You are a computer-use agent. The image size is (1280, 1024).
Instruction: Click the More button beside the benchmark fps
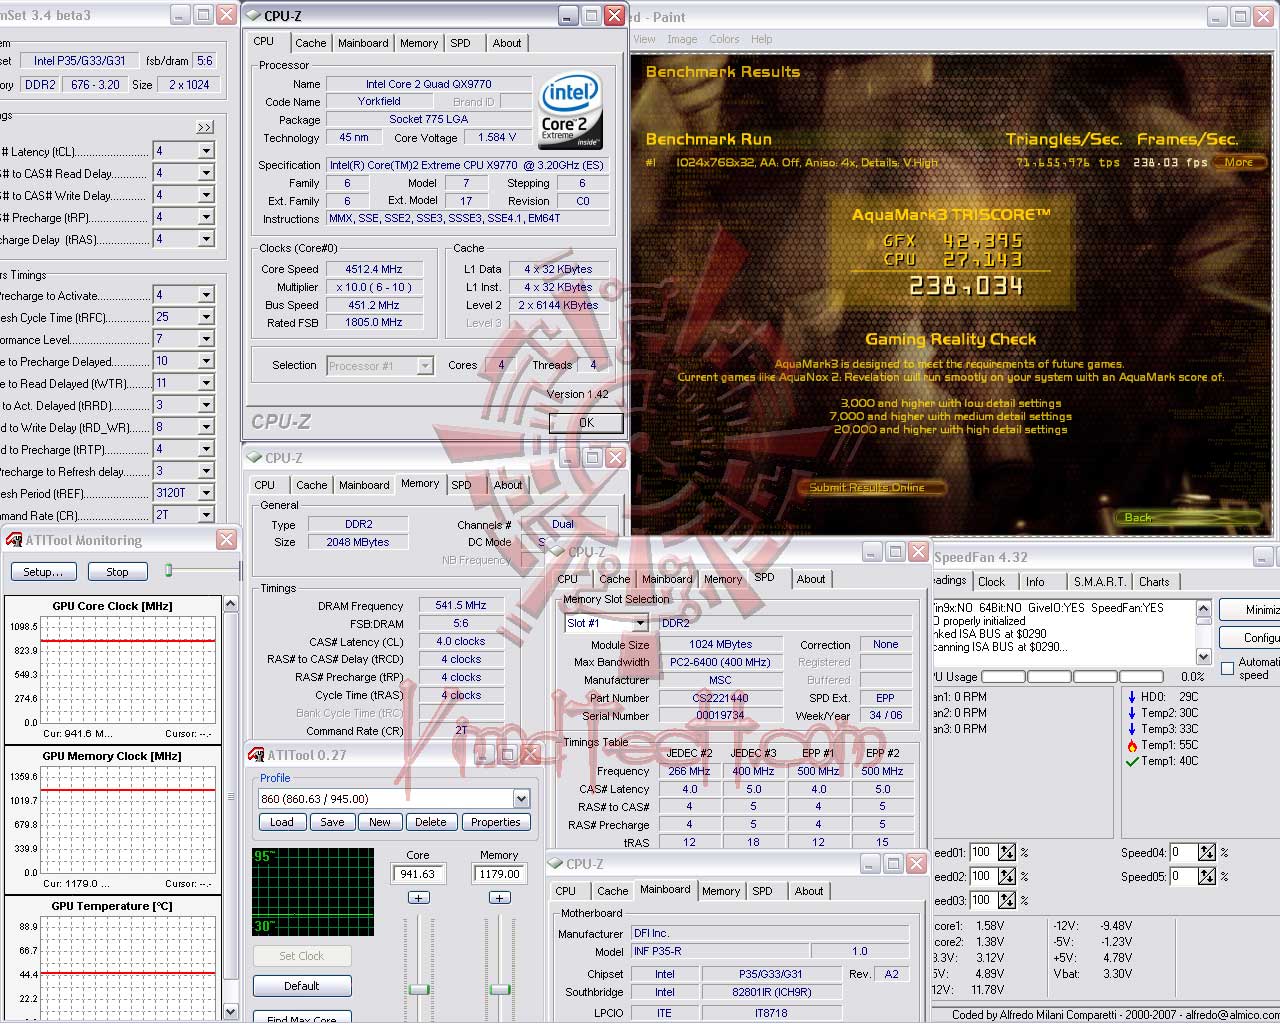coord(1239,162)
